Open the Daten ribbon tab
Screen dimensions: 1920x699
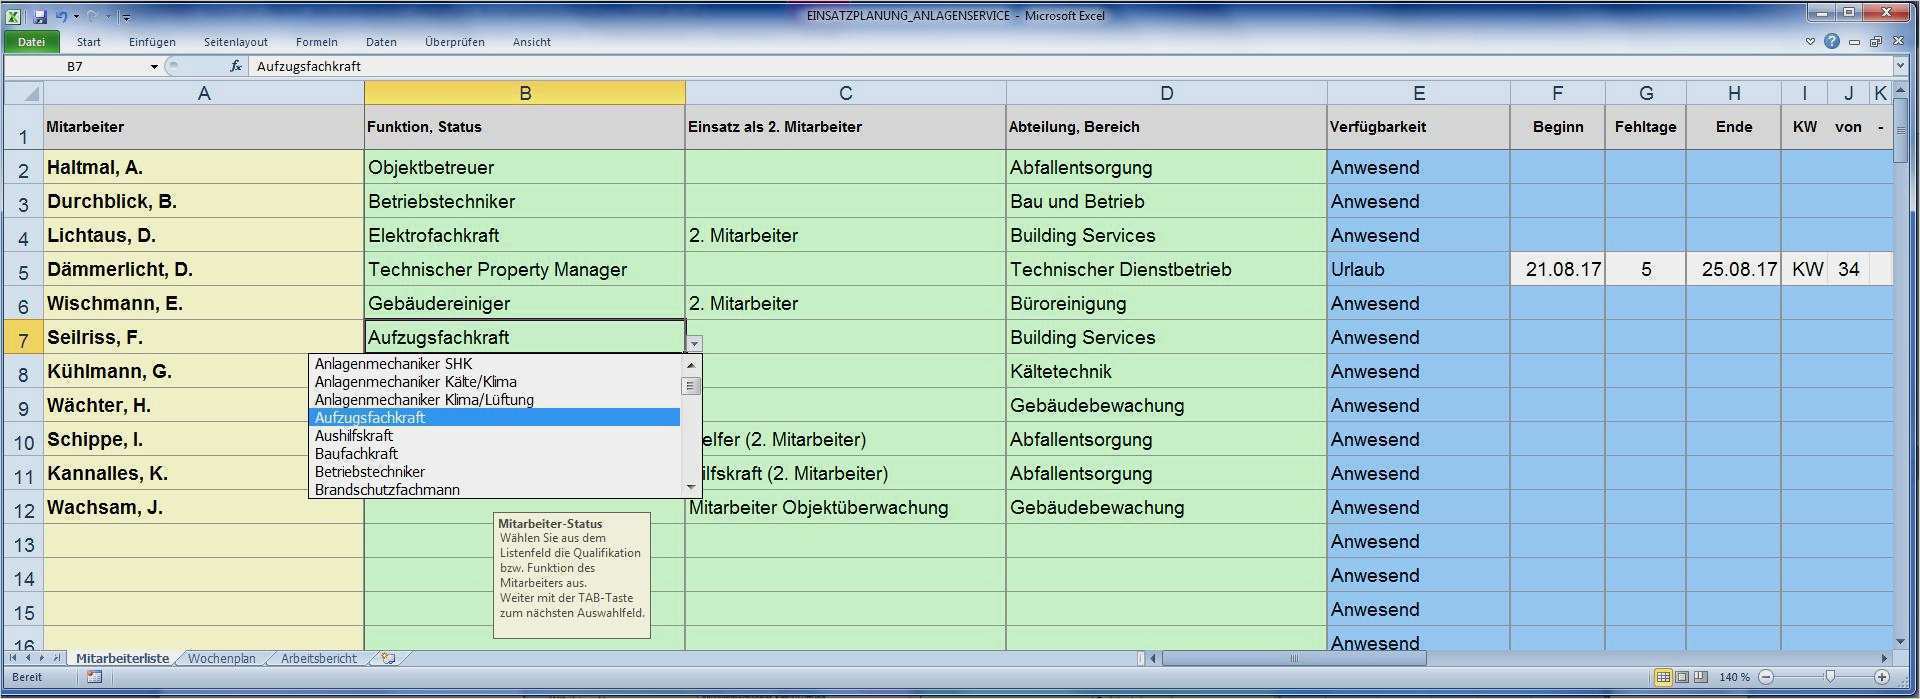[x=381, y=42]
